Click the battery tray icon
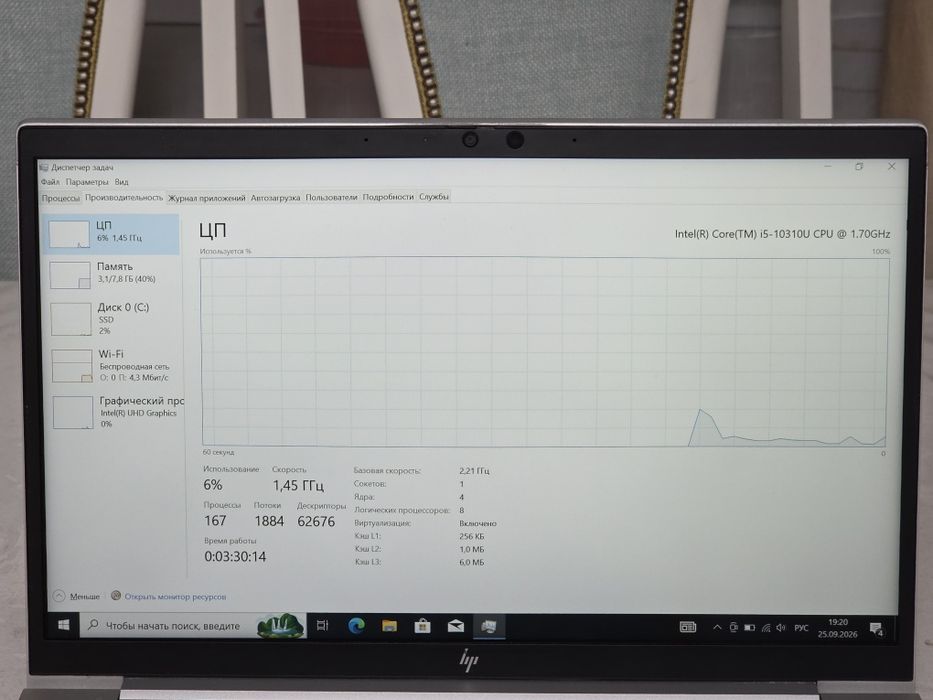 coord(750,627)
